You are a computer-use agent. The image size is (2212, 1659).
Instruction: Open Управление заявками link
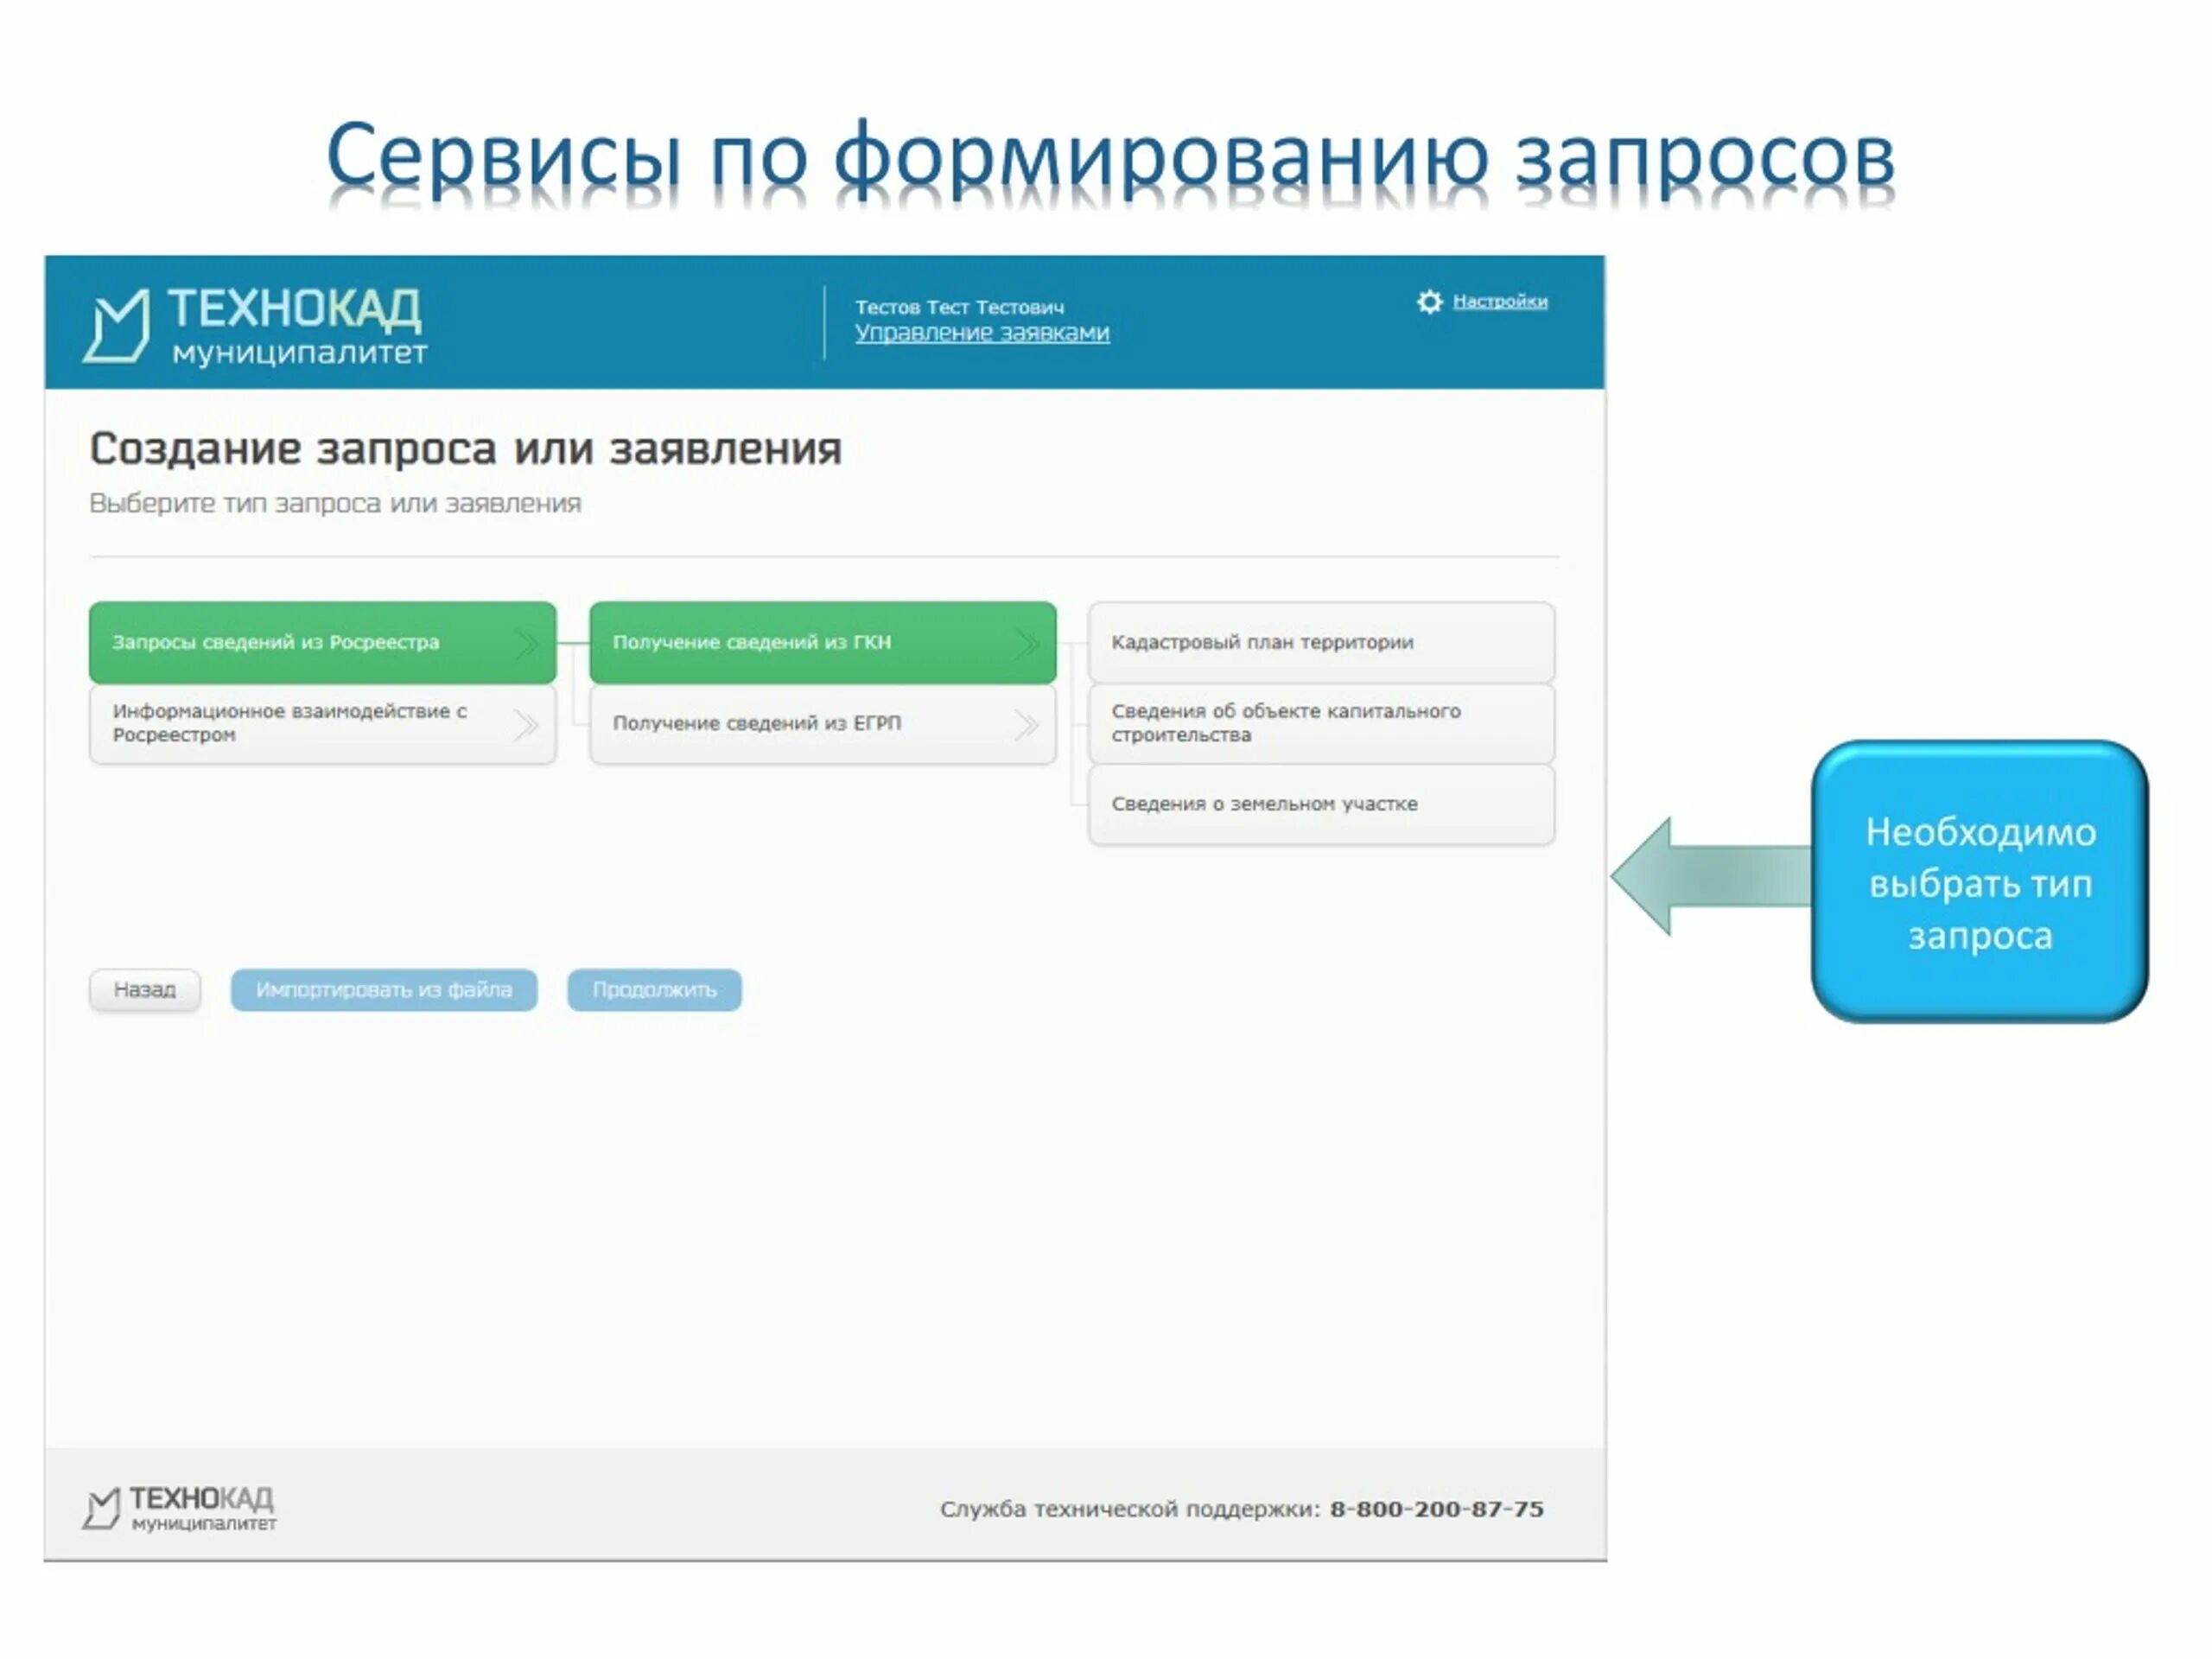[981, 332]
